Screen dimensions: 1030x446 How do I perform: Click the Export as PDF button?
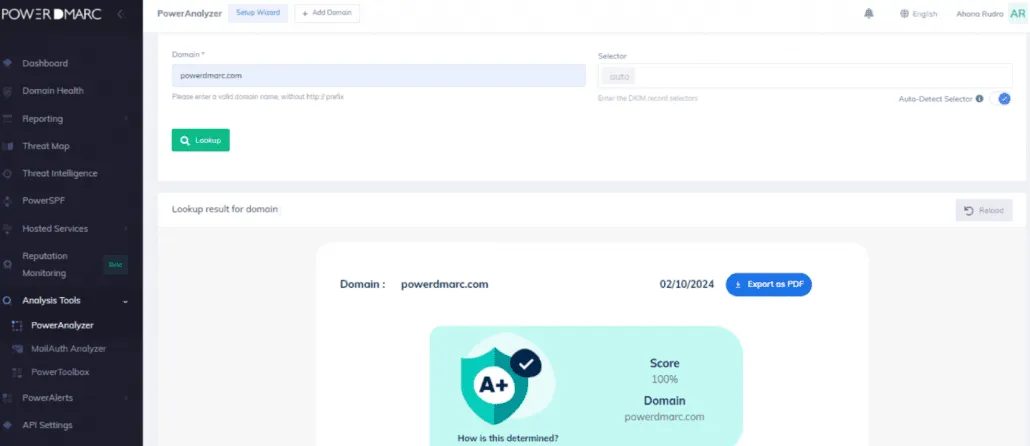point(769,284)
